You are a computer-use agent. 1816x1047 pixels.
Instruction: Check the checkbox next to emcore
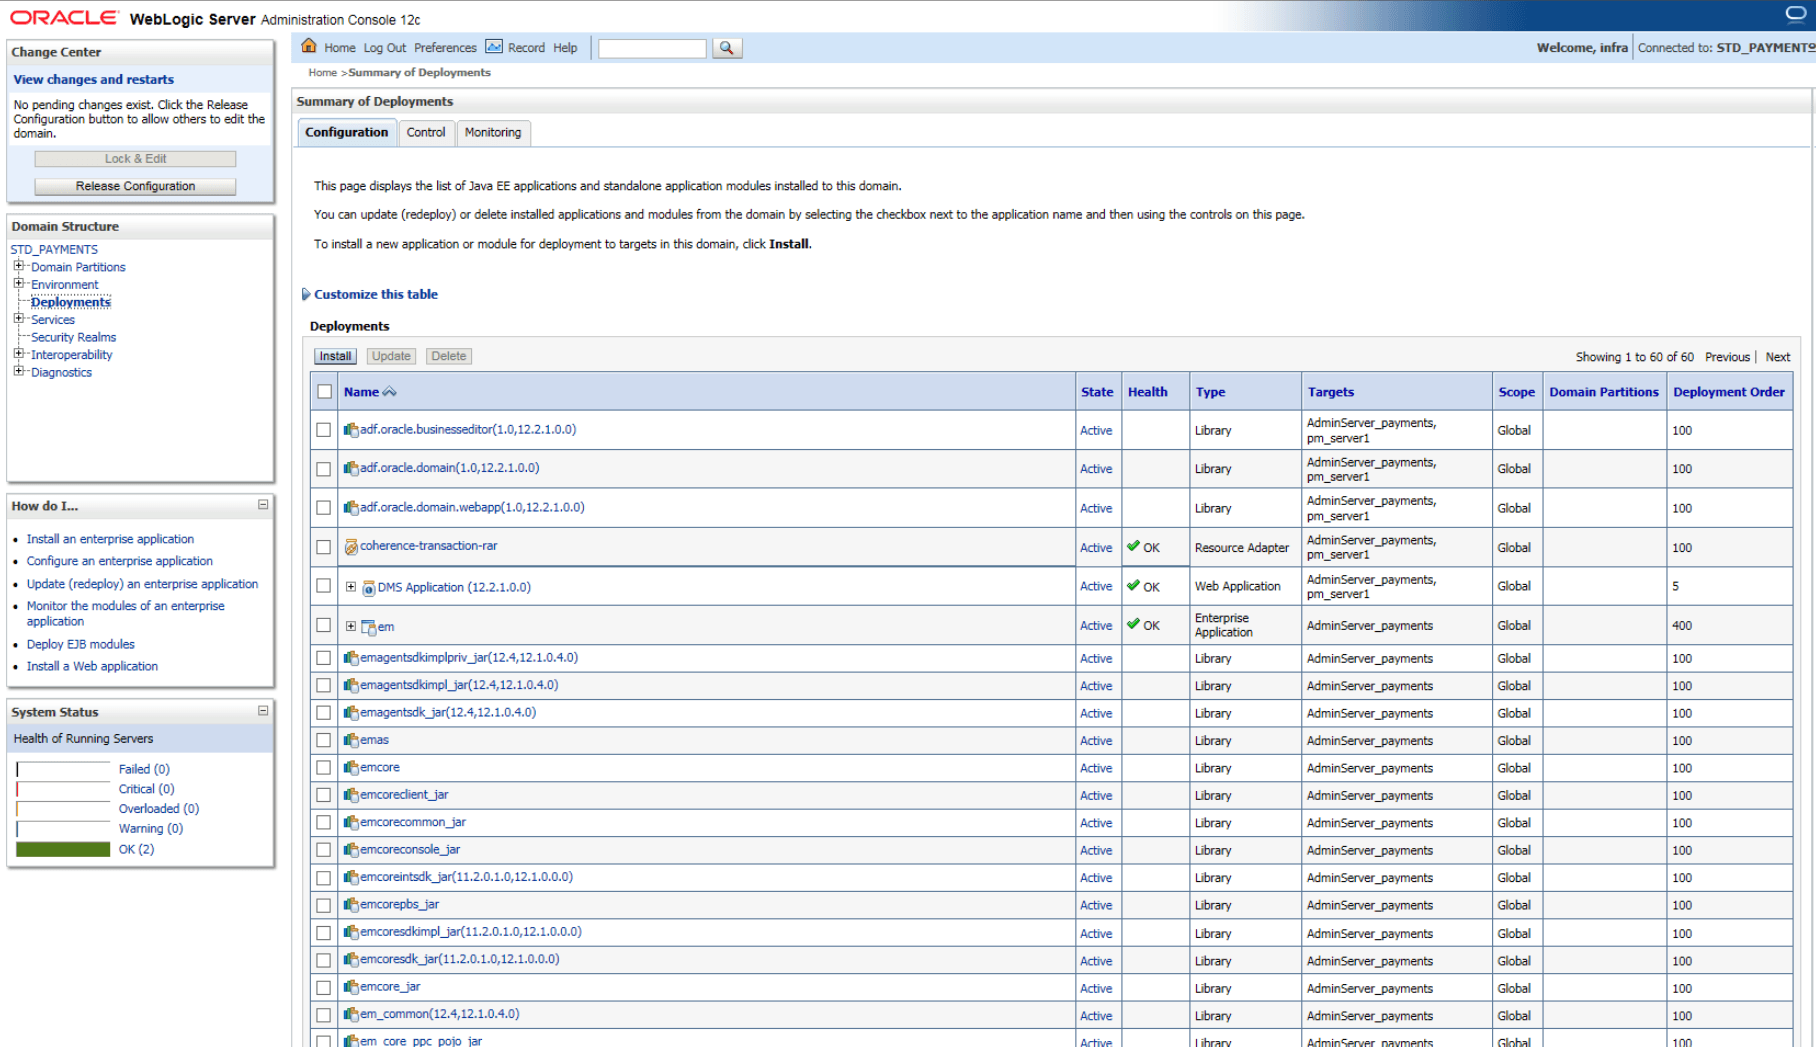[x=324, y=768]
